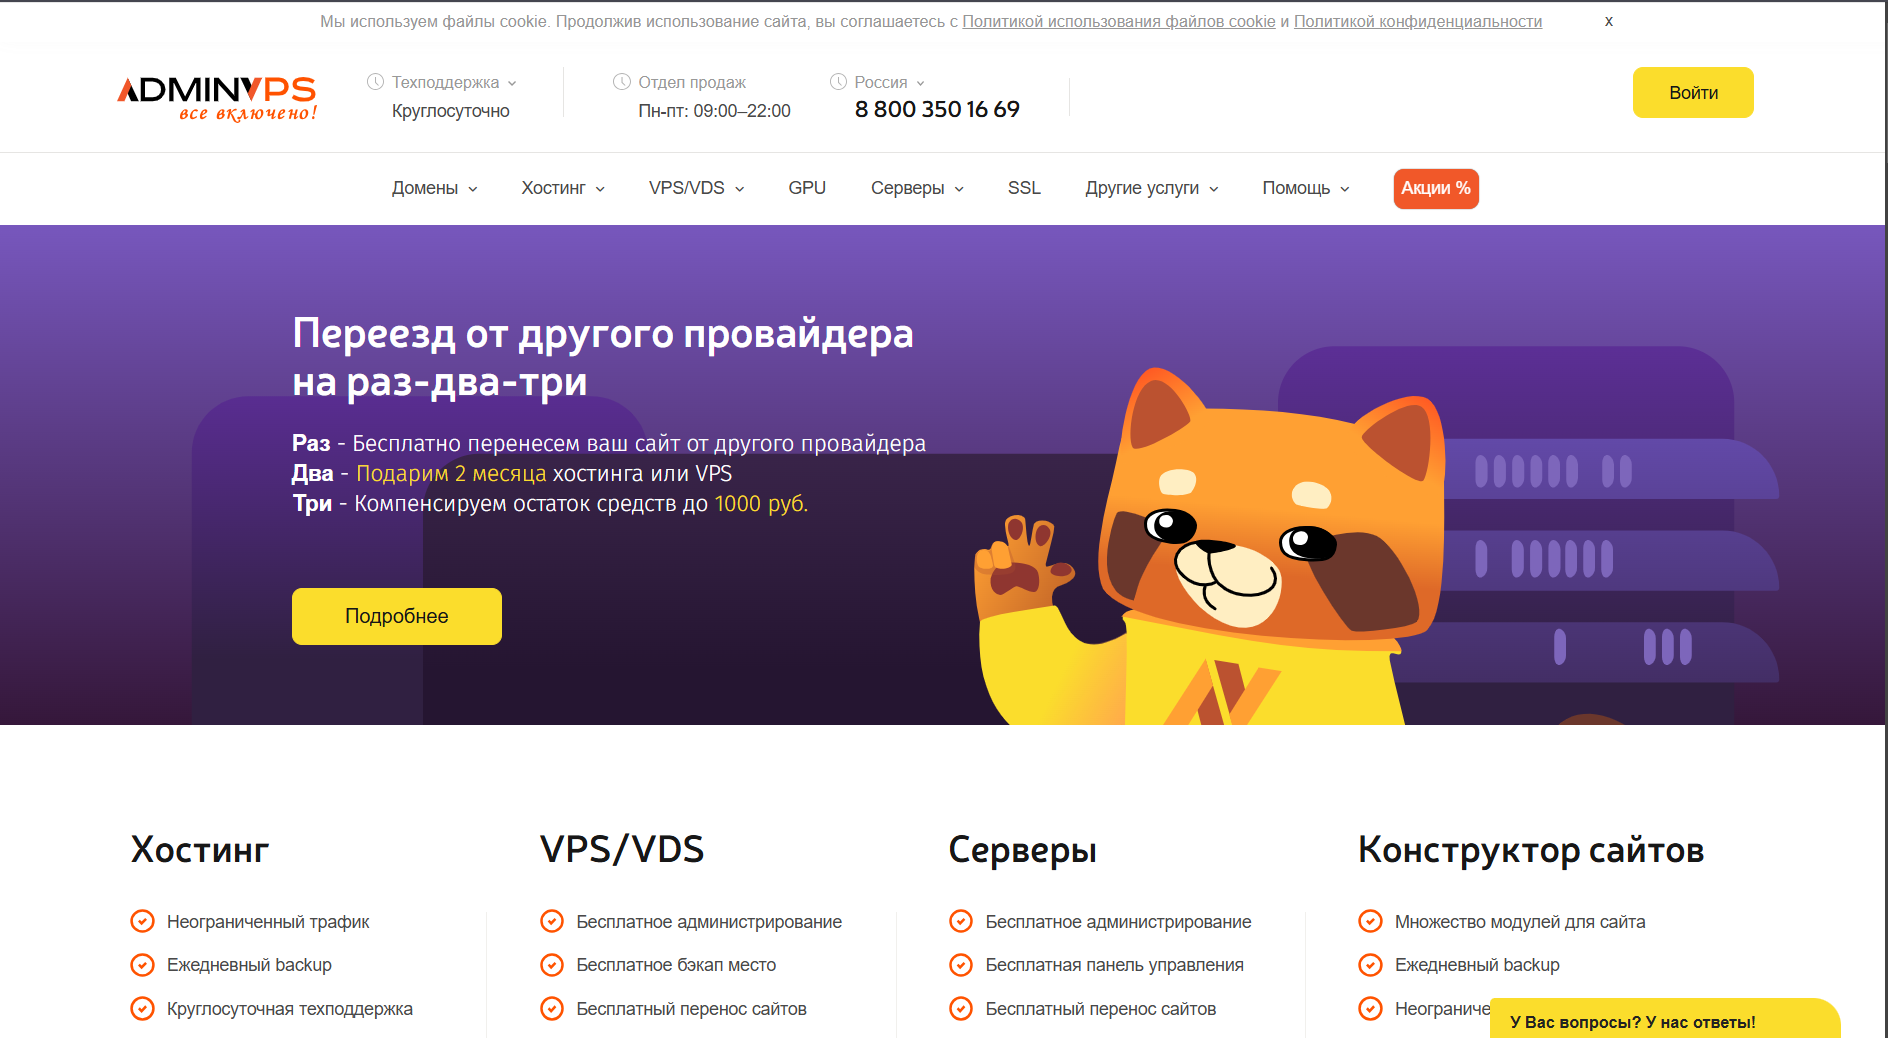Click the clock icon beside Отдел продаж
The height and width of the screenshot is (1038, 1888).
coord(622,82)
